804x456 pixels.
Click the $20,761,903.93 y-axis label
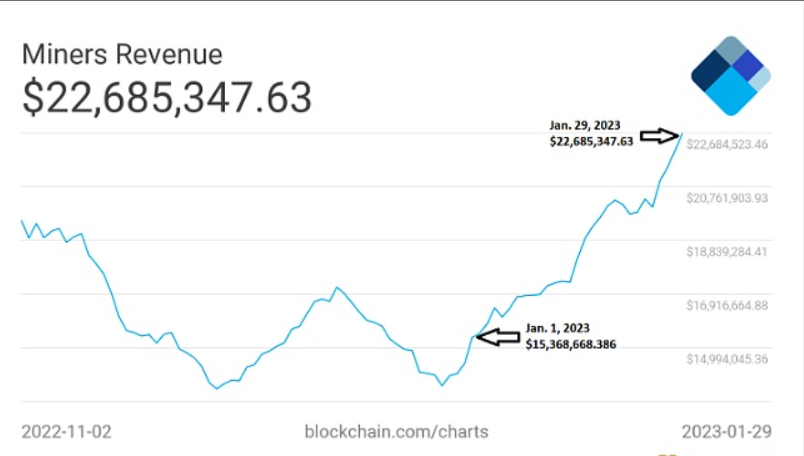726,198
